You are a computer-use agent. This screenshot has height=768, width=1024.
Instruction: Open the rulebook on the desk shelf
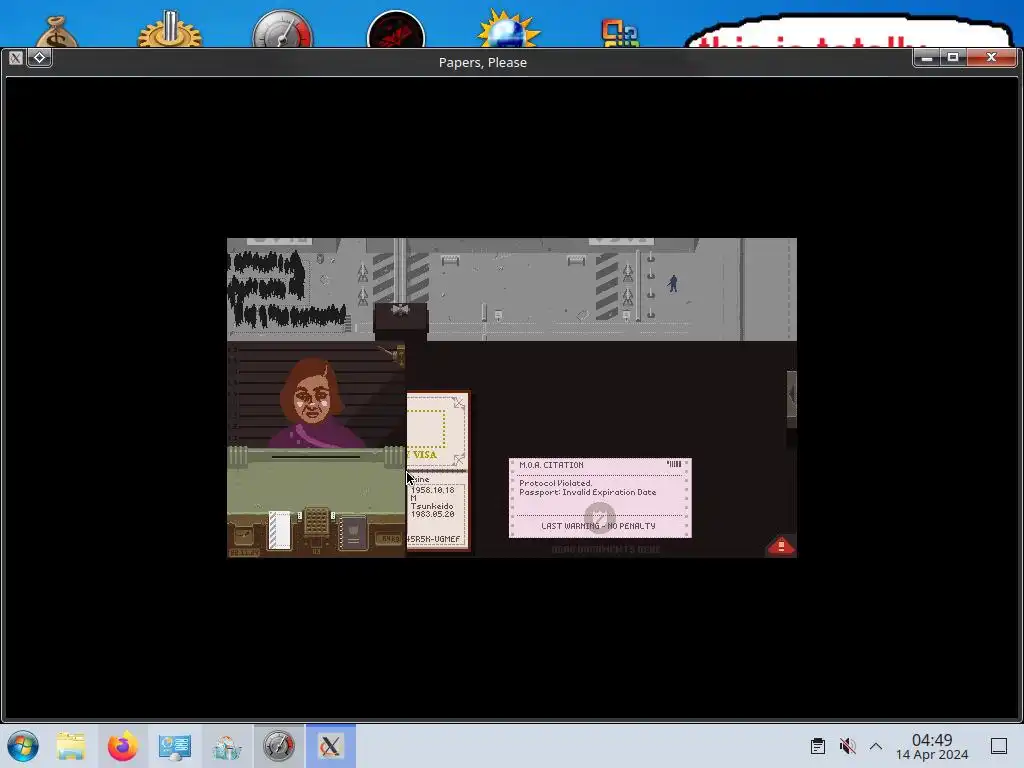coord(353,534)
